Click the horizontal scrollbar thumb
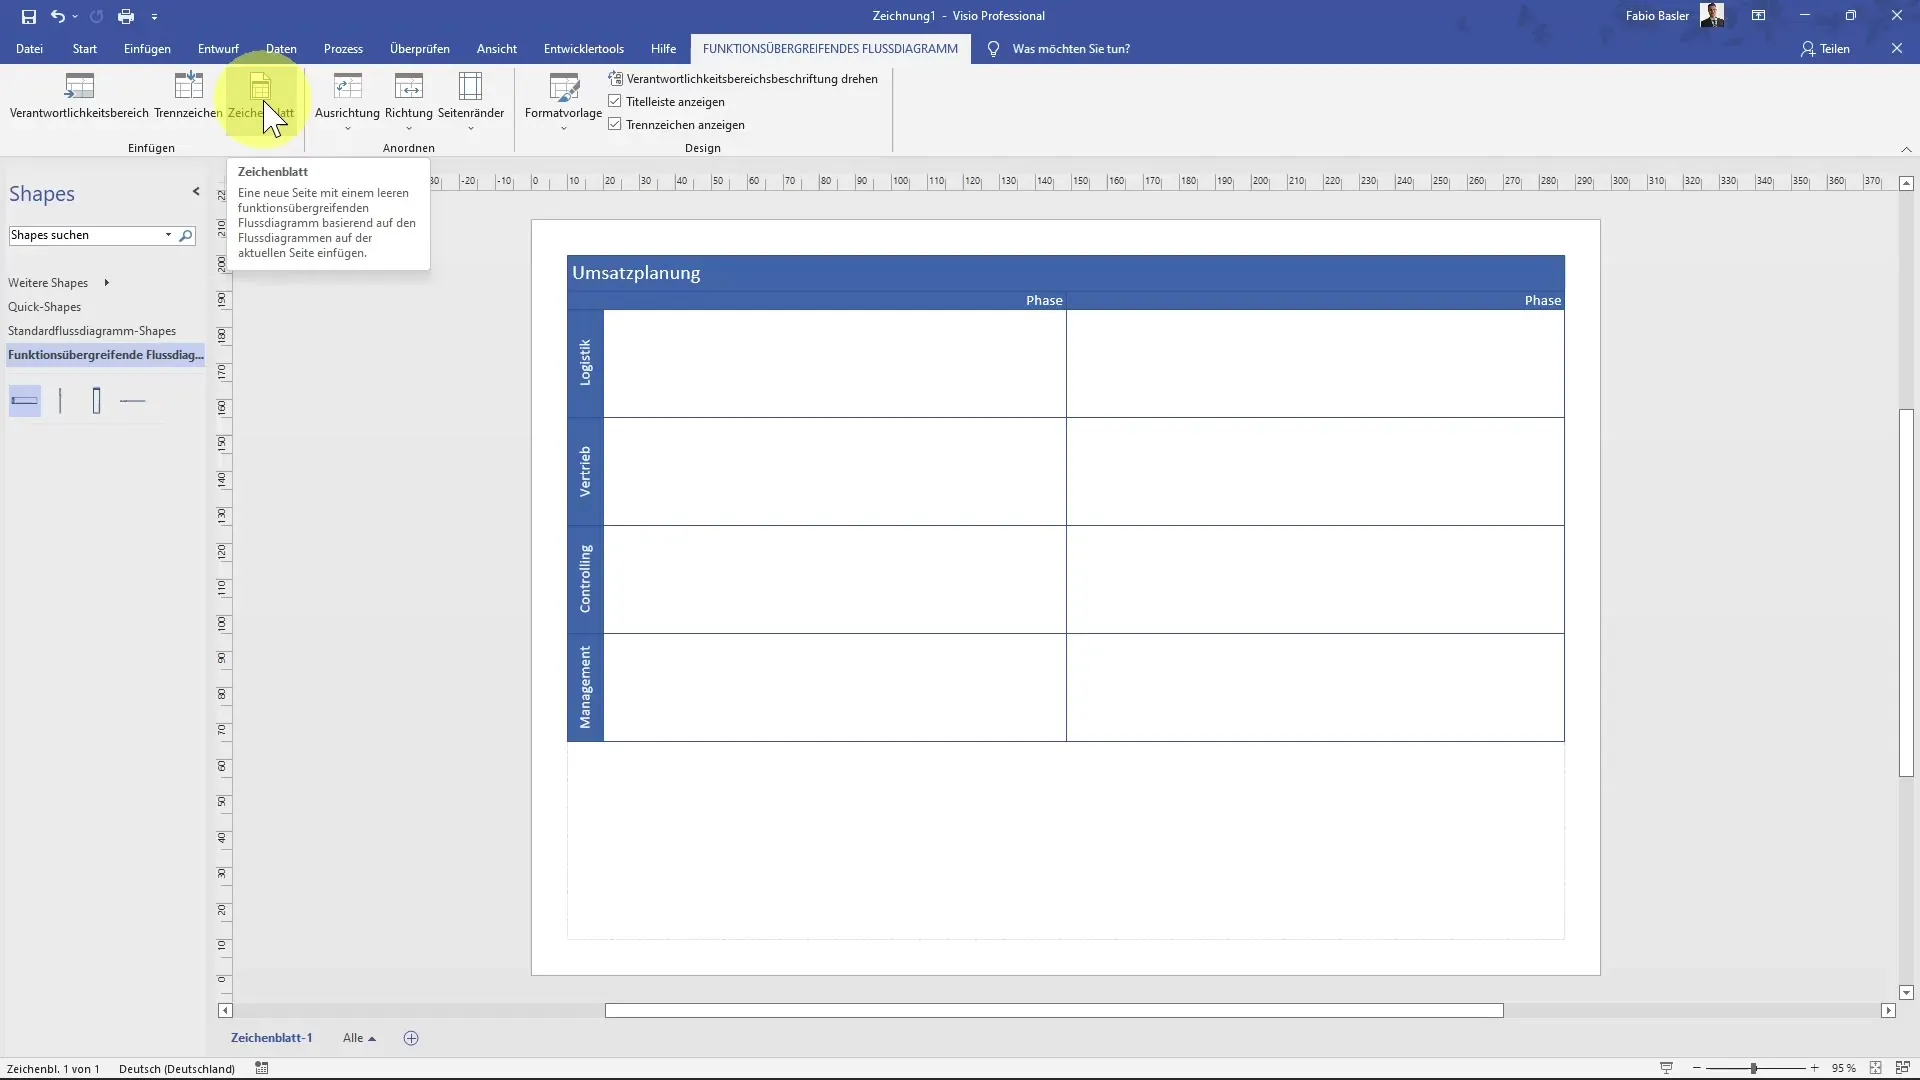Viewport: 1920px width, 1080px height. [x=1054, y=1011]
